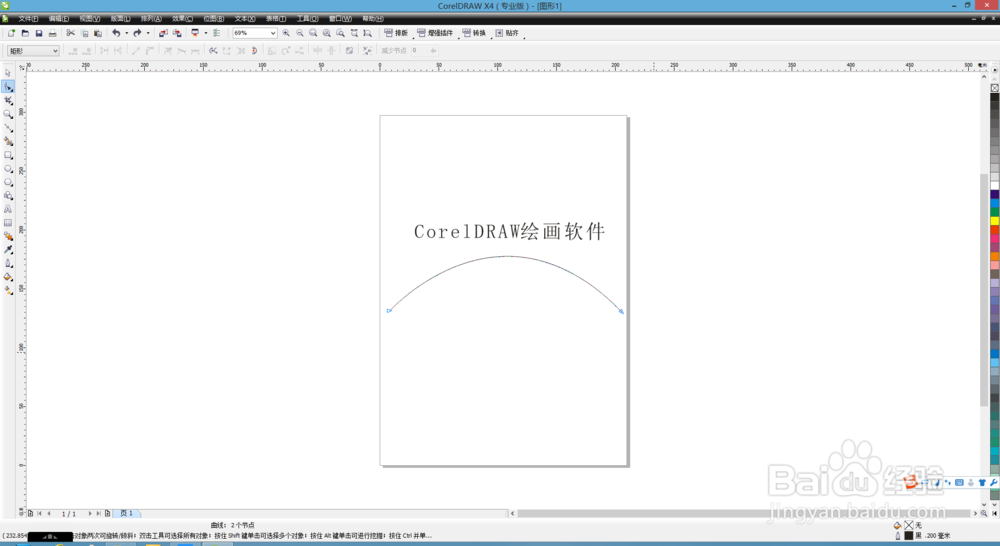Click the CorelDRAW绘画软件 text object
The height and width of the screenshot is (546, 1000).
[x=509, y=232]
